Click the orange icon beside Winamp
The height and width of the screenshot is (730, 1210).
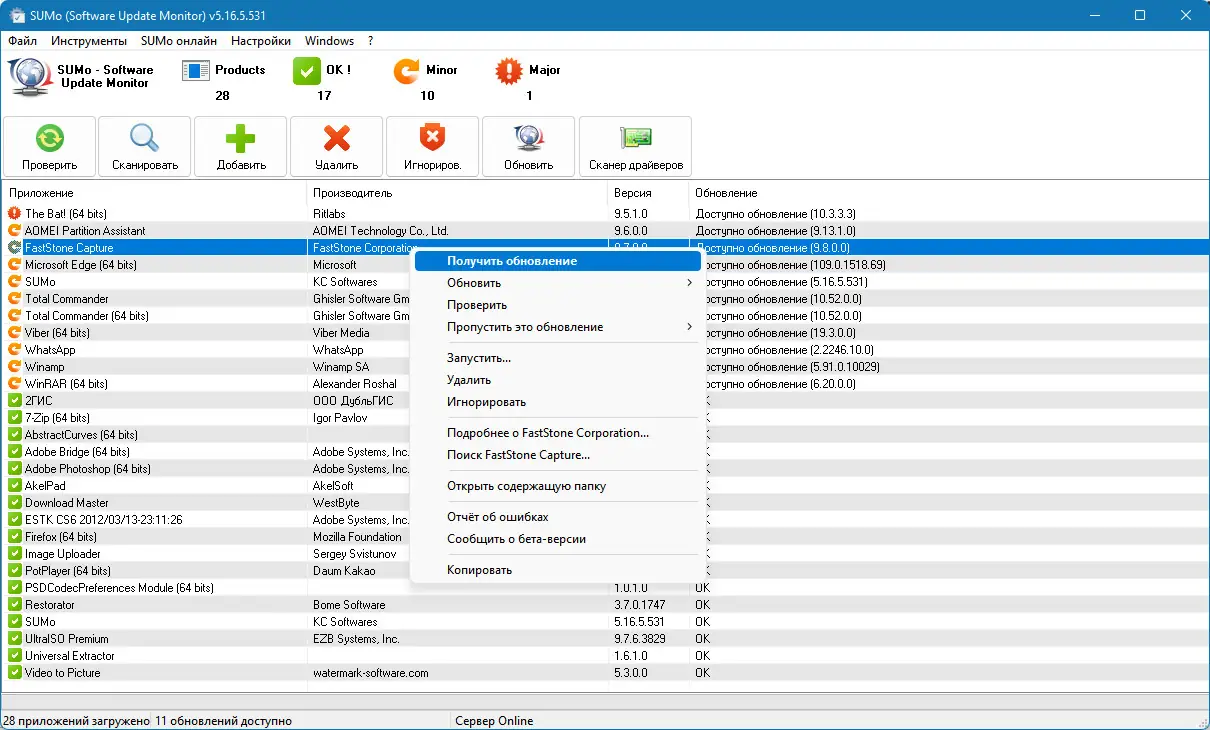(x=14, y=367)
